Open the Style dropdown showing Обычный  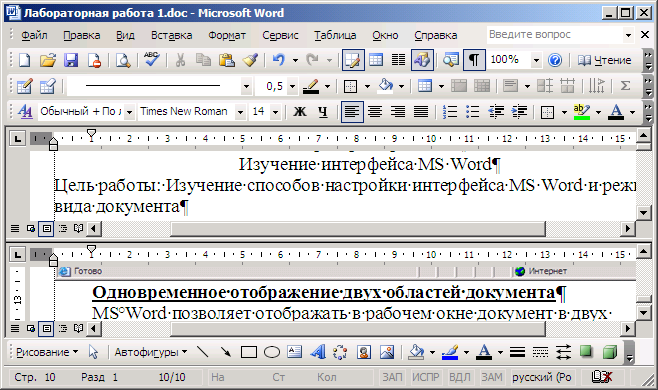coord(130,112)
